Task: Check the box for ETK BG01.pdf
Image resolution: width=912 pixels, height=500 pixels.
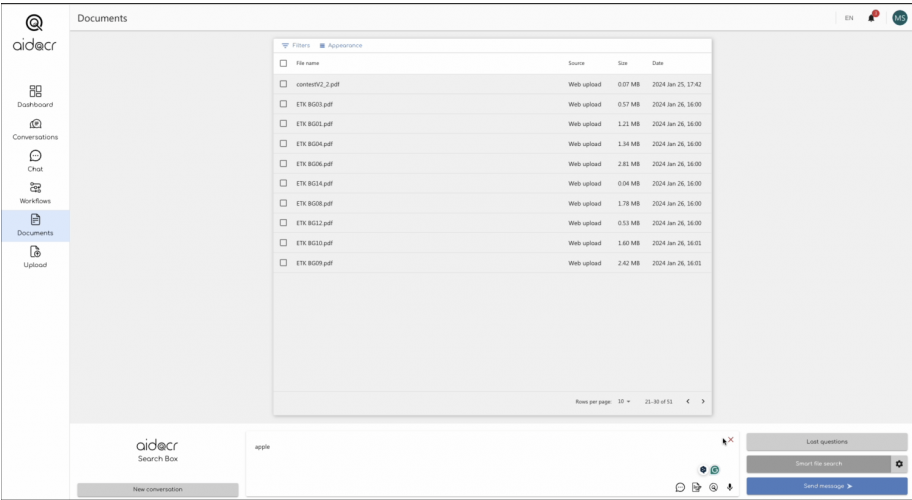Action: pyautogui.click(x=283, y=123)
